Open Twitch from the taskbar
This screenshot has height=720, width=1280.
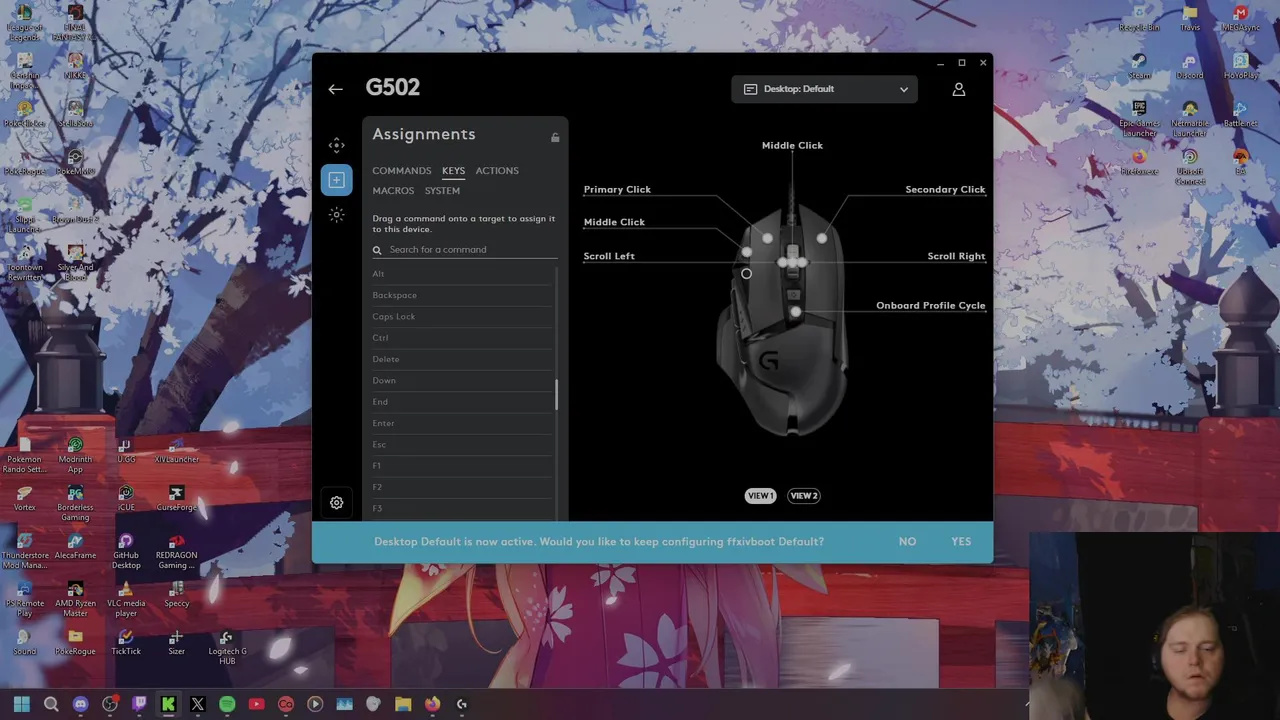(139, 704)
